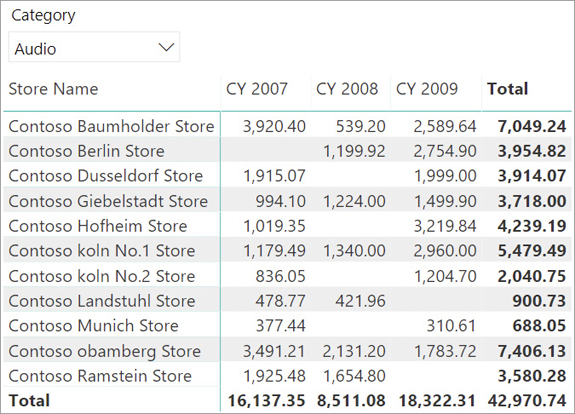Click Ramstein total 3,580.28
The height and width of the screenshot is (414, 575).
tap(532, 376)
